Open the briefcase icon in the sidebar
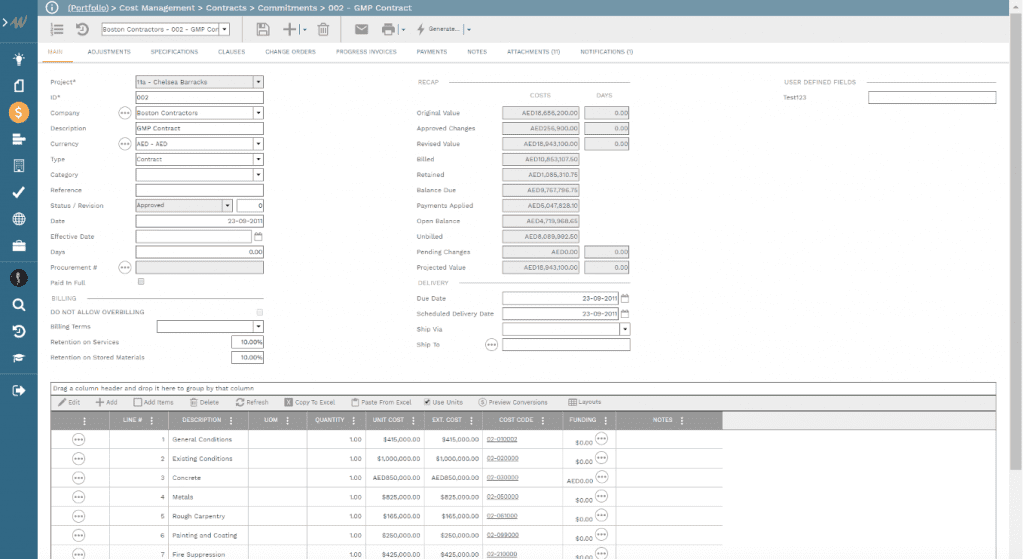1024x559 pixels. [19, 246]
